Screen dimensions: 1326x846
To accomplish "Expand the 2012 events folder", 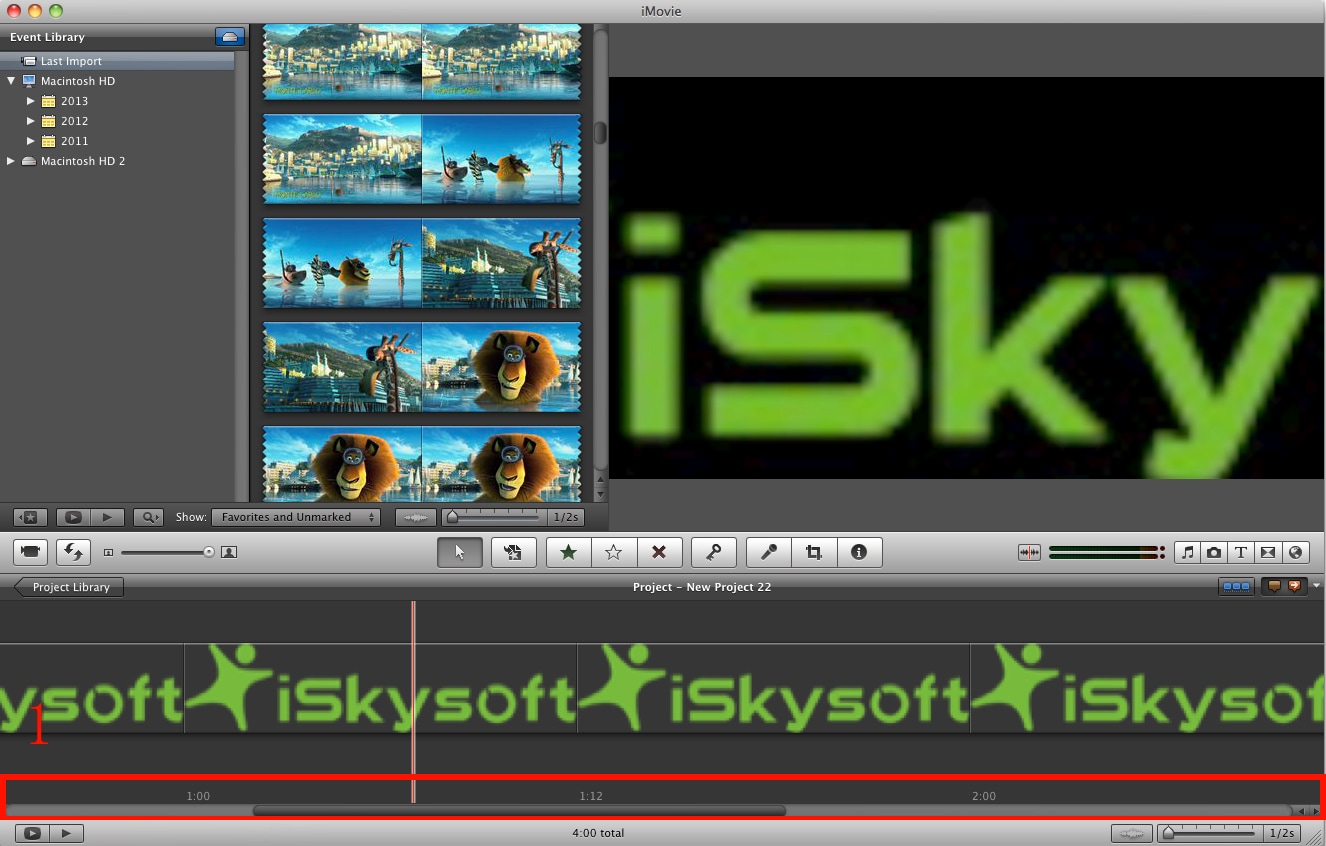I will [x=30, y=121].
